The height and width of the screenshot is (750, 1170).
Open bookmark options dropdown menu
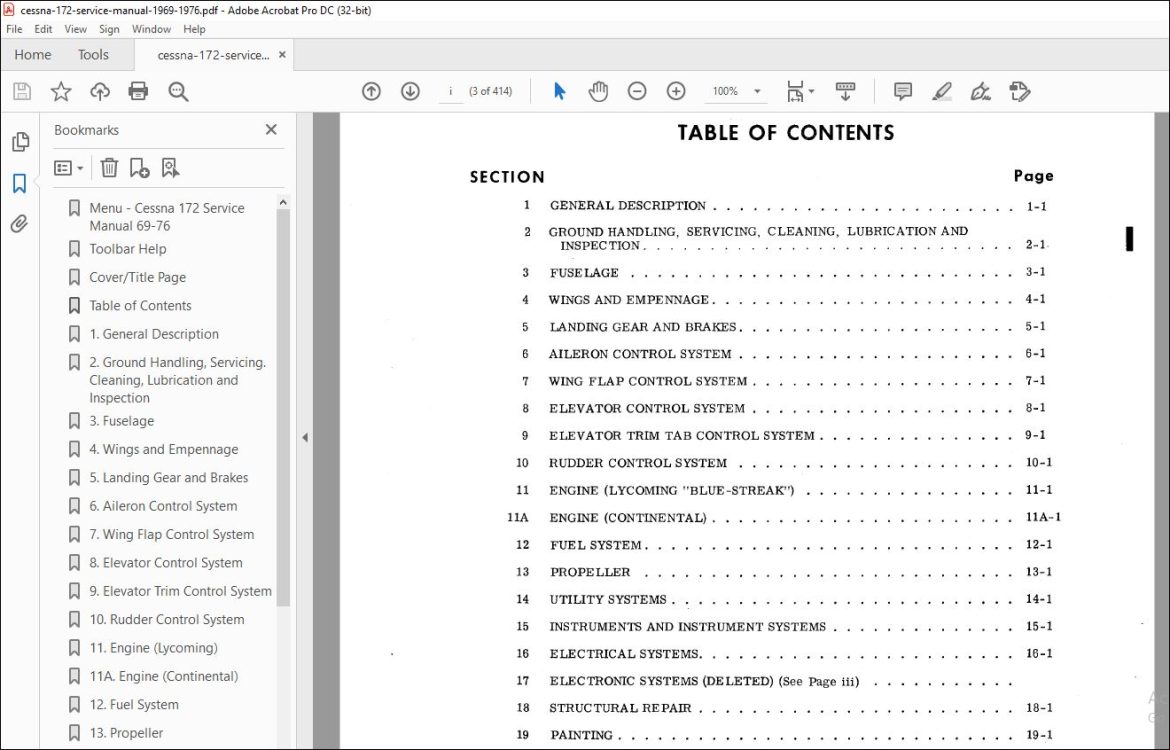(x=68, y=167)
